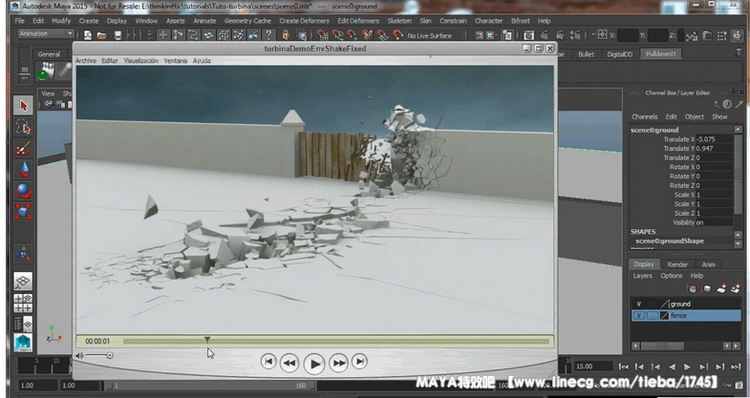Choose the Paint selection brush tool
Screen dimensions: 750x398
23,148
